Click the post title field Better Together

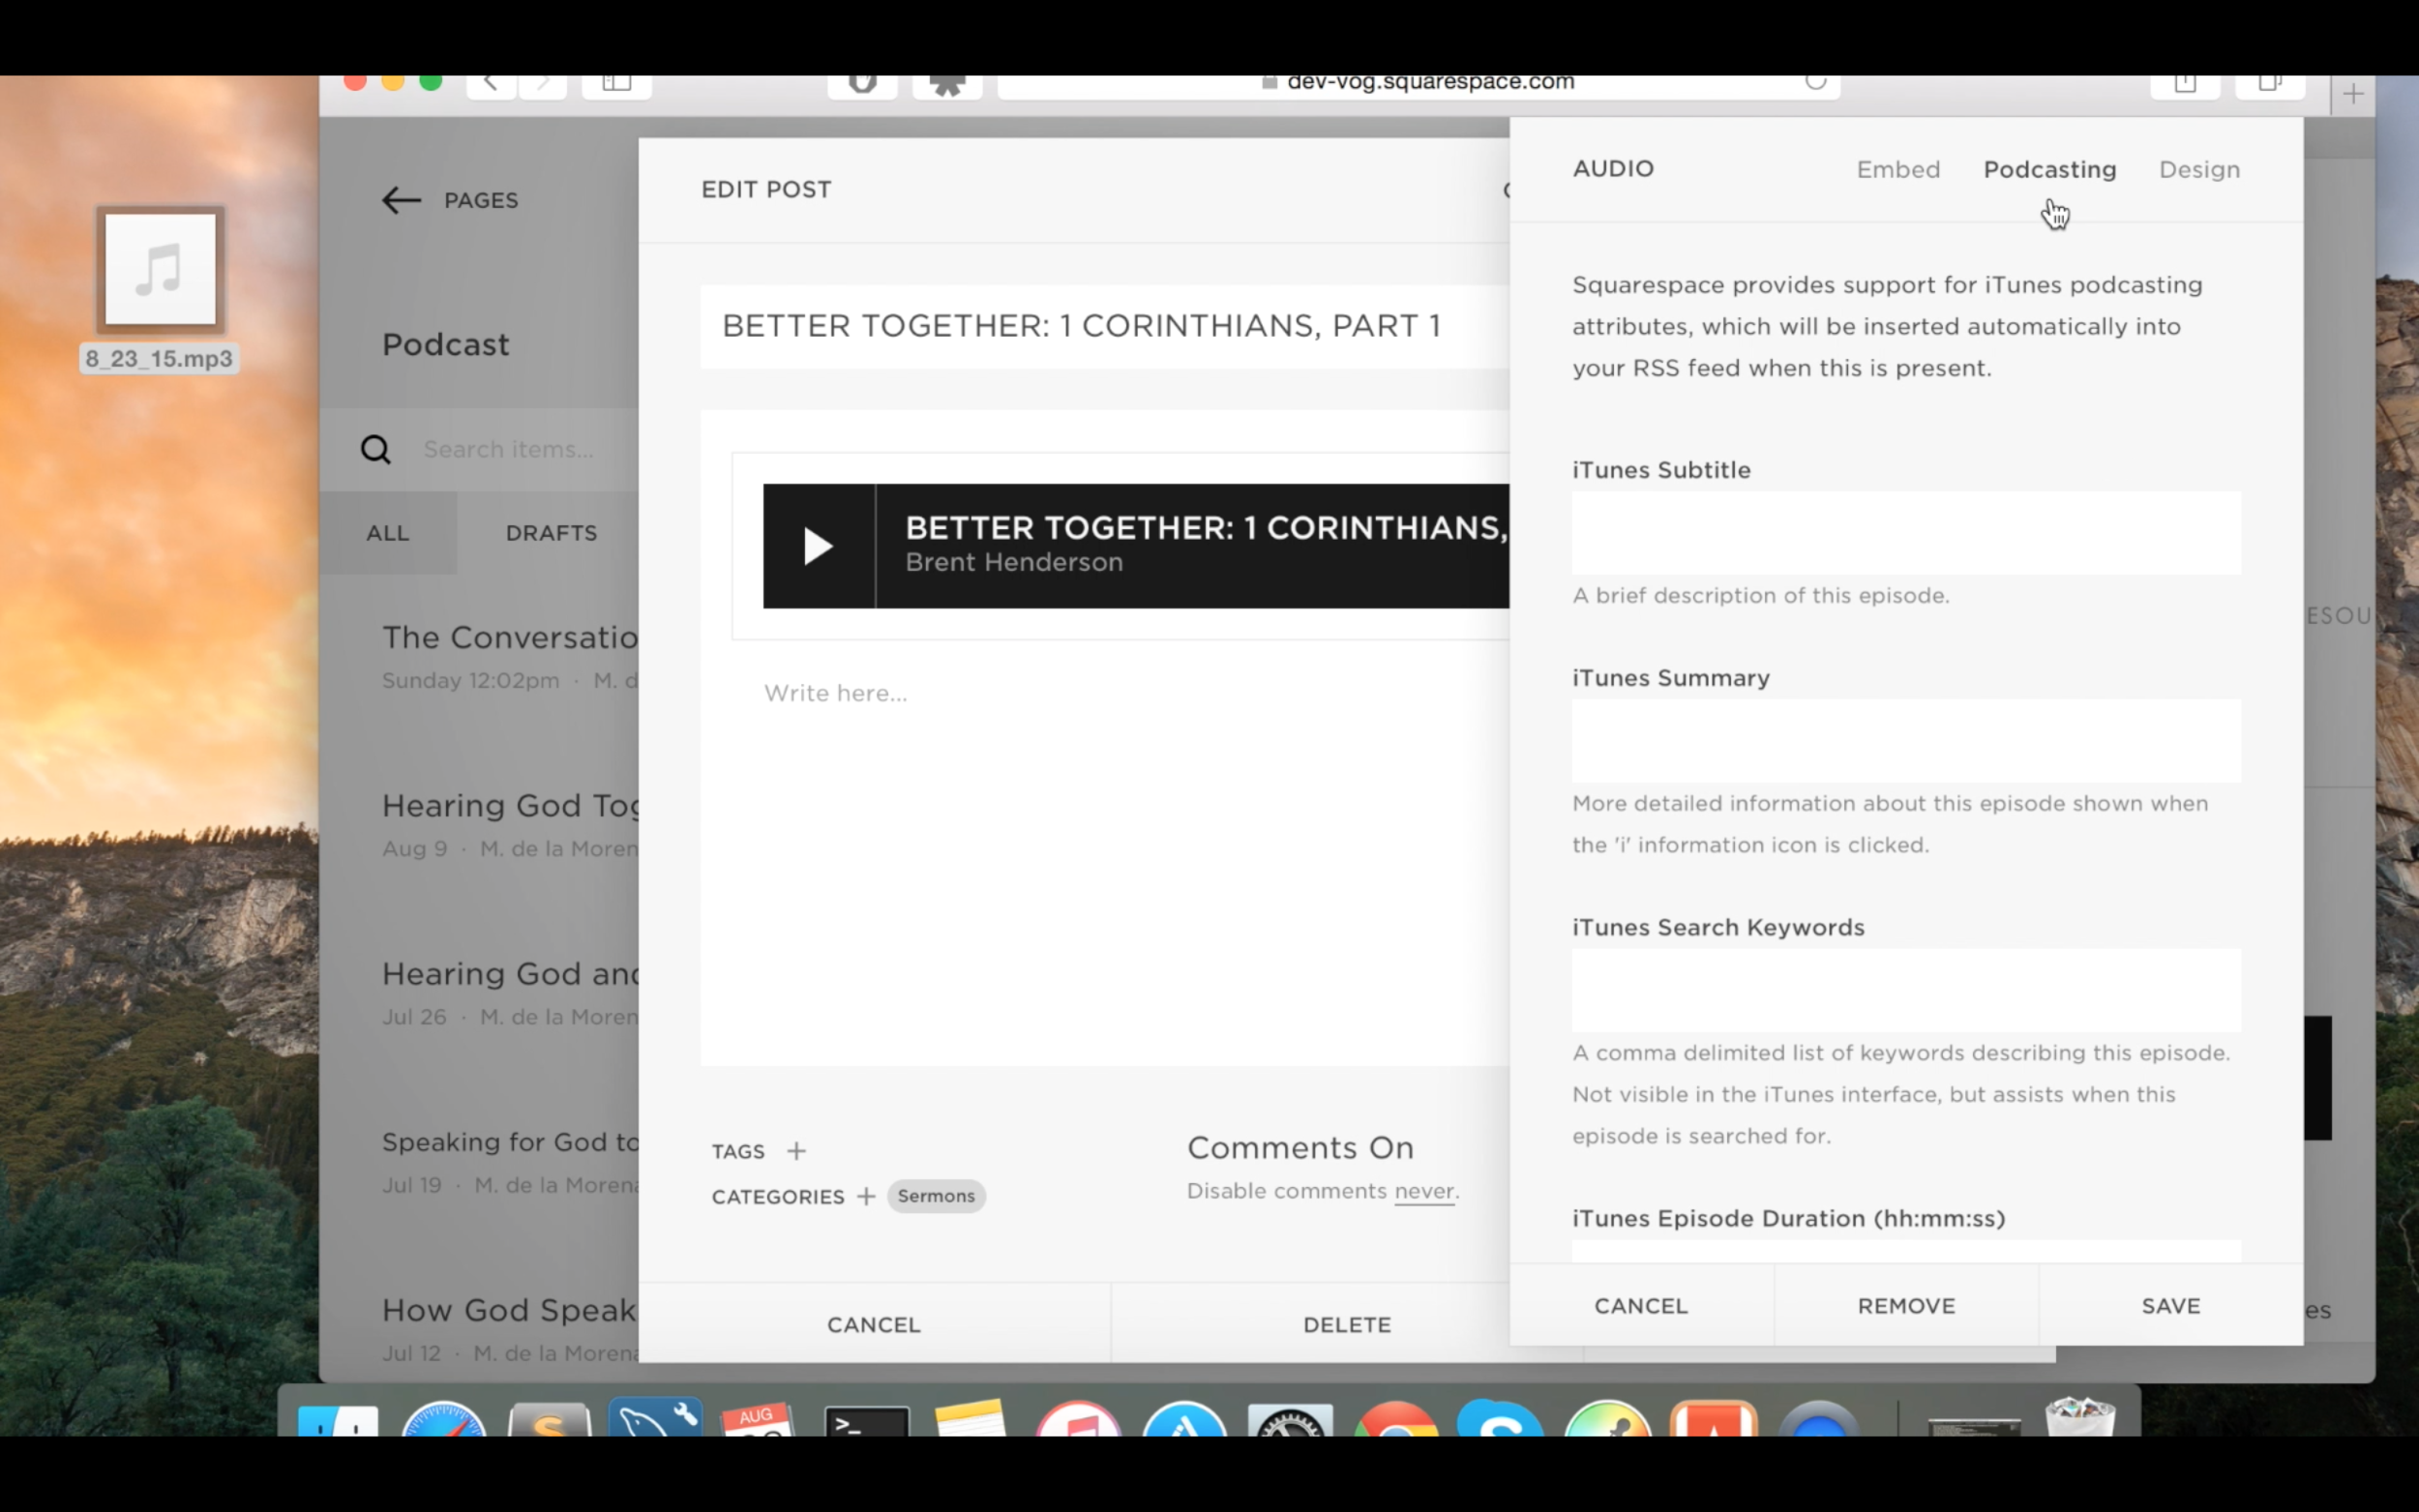(1105, 326)
